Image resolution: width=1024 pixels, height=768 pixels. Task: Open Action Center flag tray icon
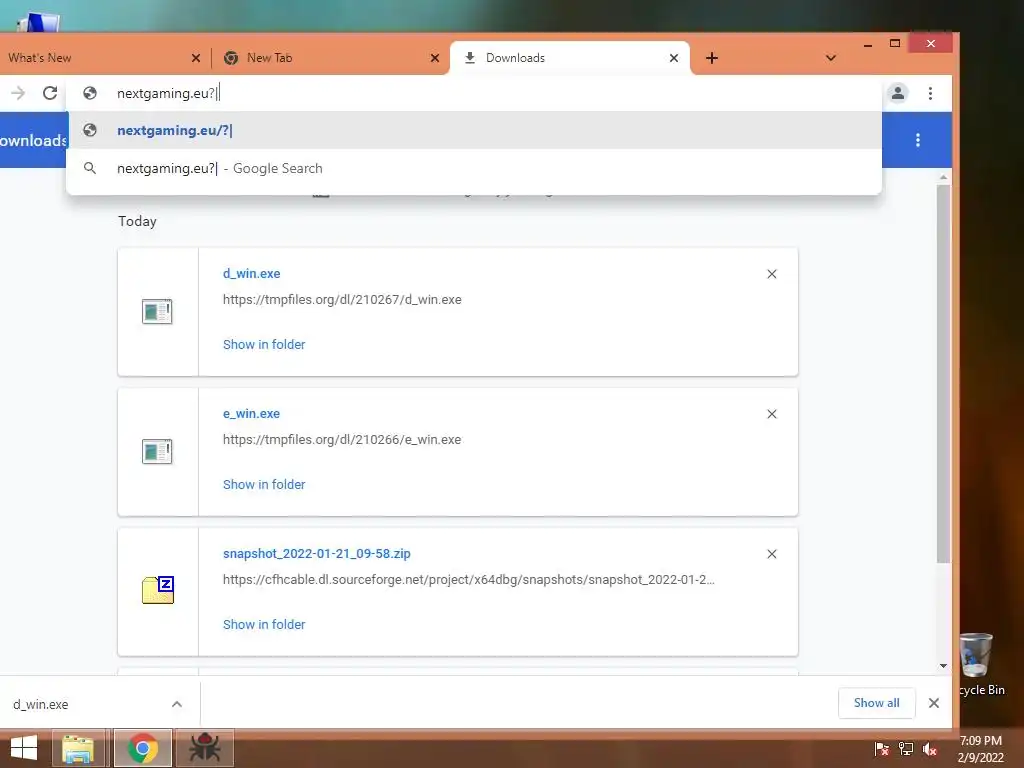coord(882,749)
